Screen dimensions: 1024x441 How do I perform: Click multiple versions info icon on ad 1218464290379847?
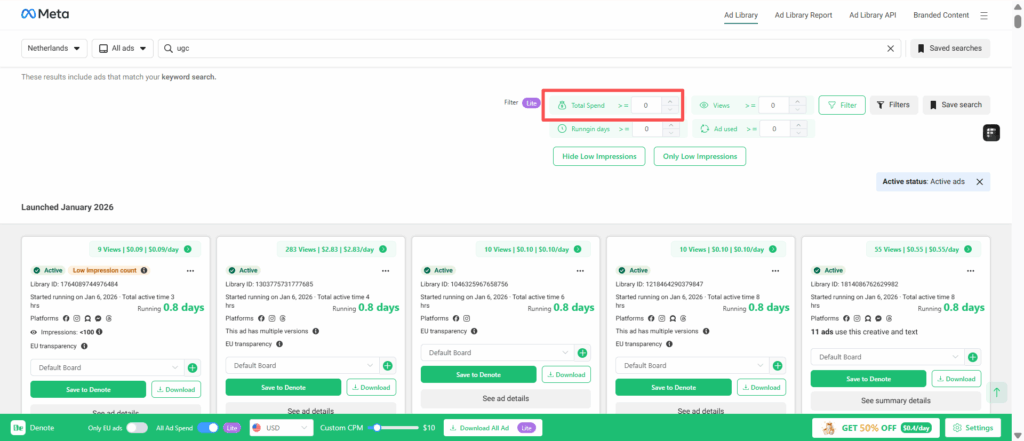point(706,331)
